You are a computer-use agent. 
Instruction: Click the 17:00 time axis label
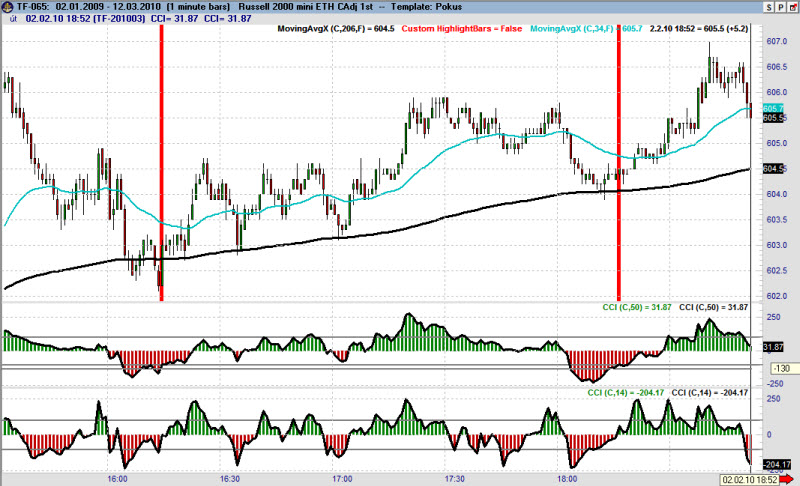point(342,479)
